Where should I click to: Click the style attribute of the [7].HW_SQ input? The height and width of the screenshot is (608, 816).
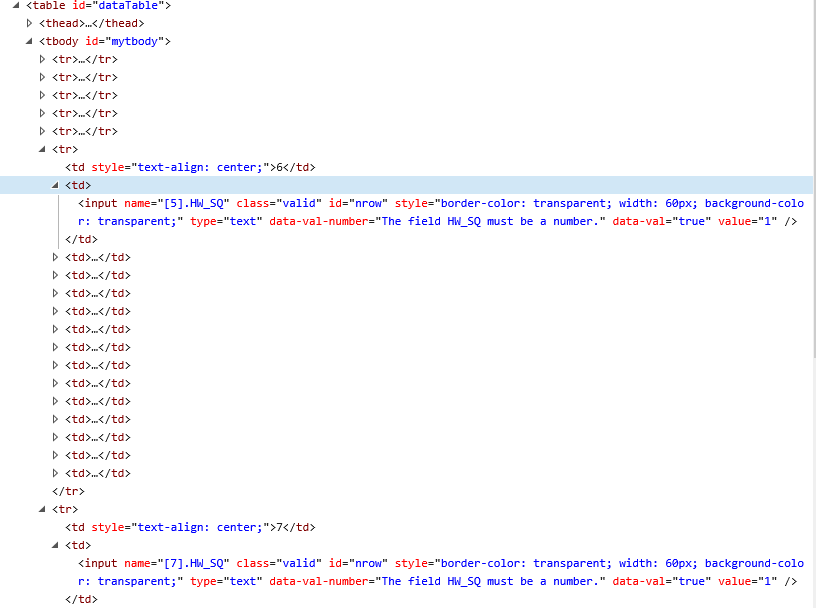pos(600,563)
